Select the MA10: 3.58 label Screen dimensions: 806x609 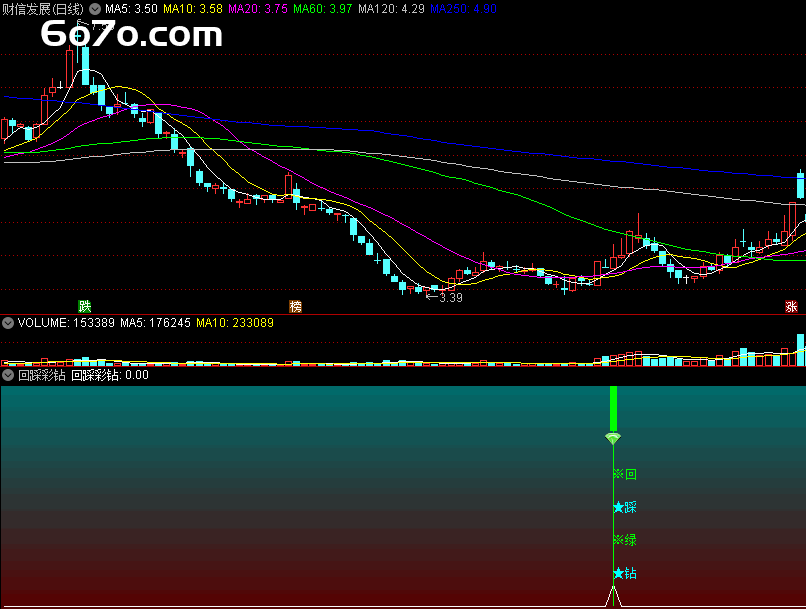(x=193, y=9)
